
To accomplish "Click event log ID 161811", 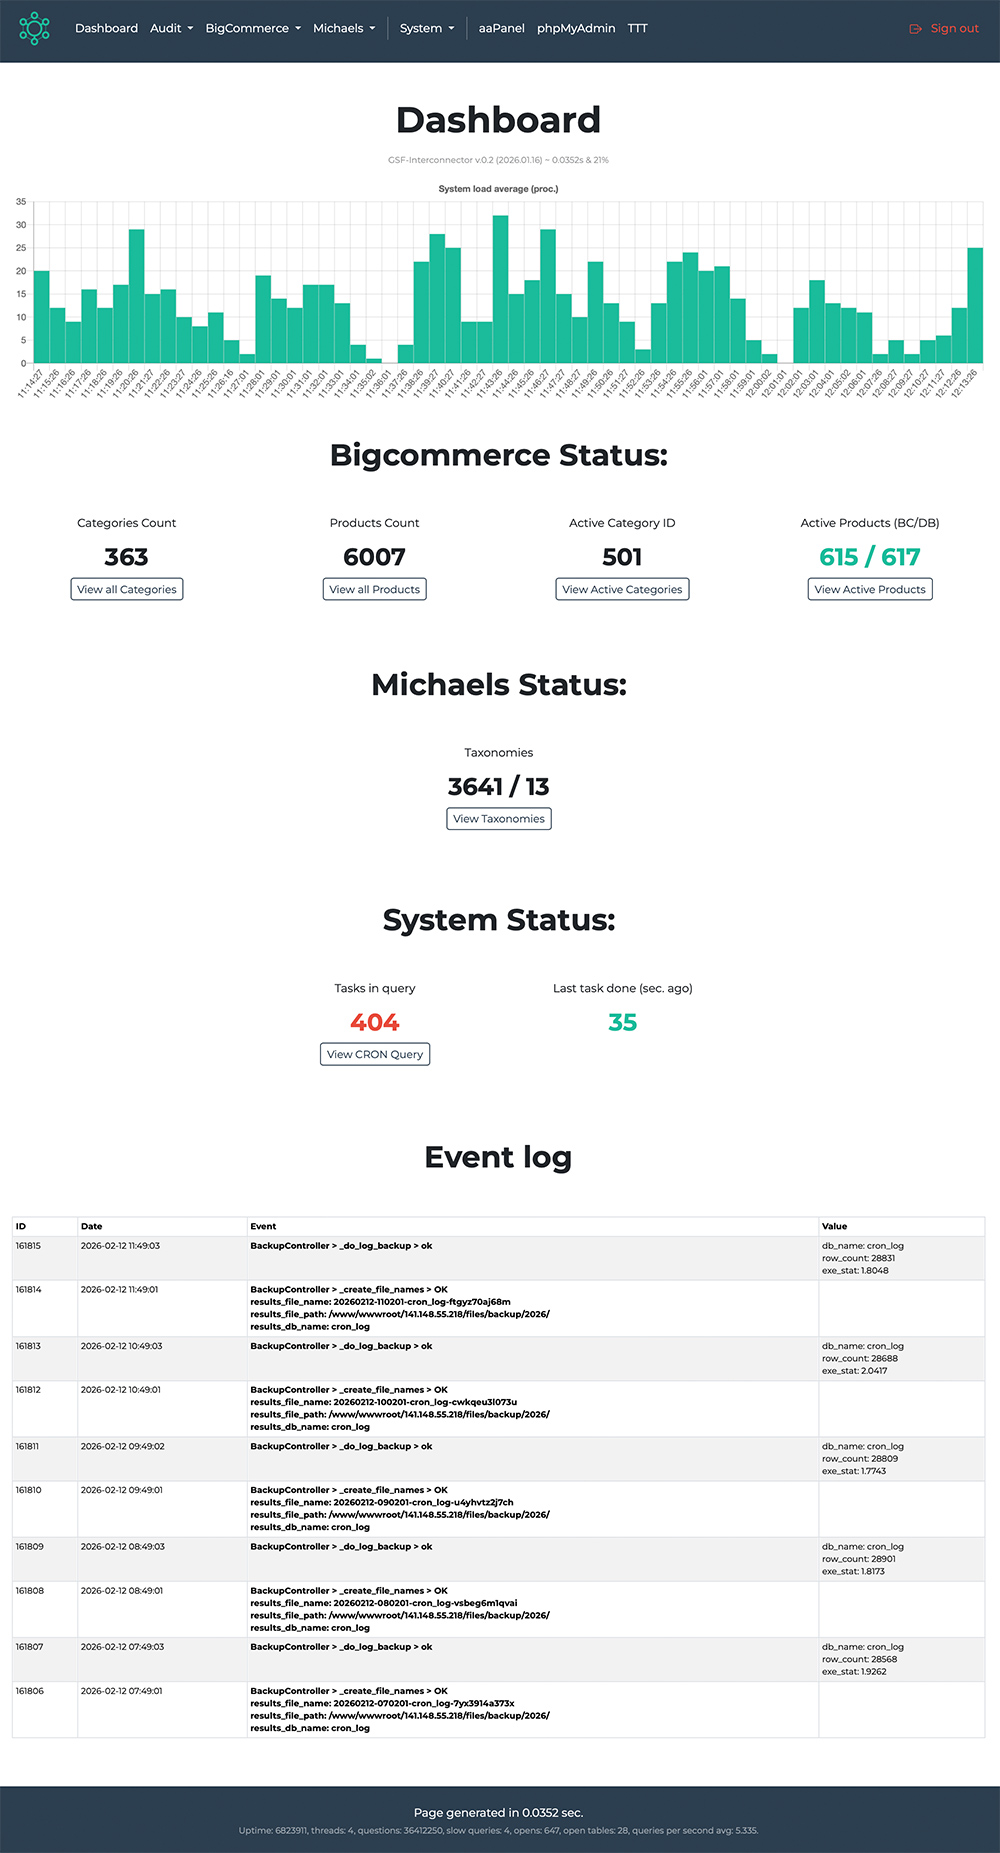I will [x=28, y=1446].
